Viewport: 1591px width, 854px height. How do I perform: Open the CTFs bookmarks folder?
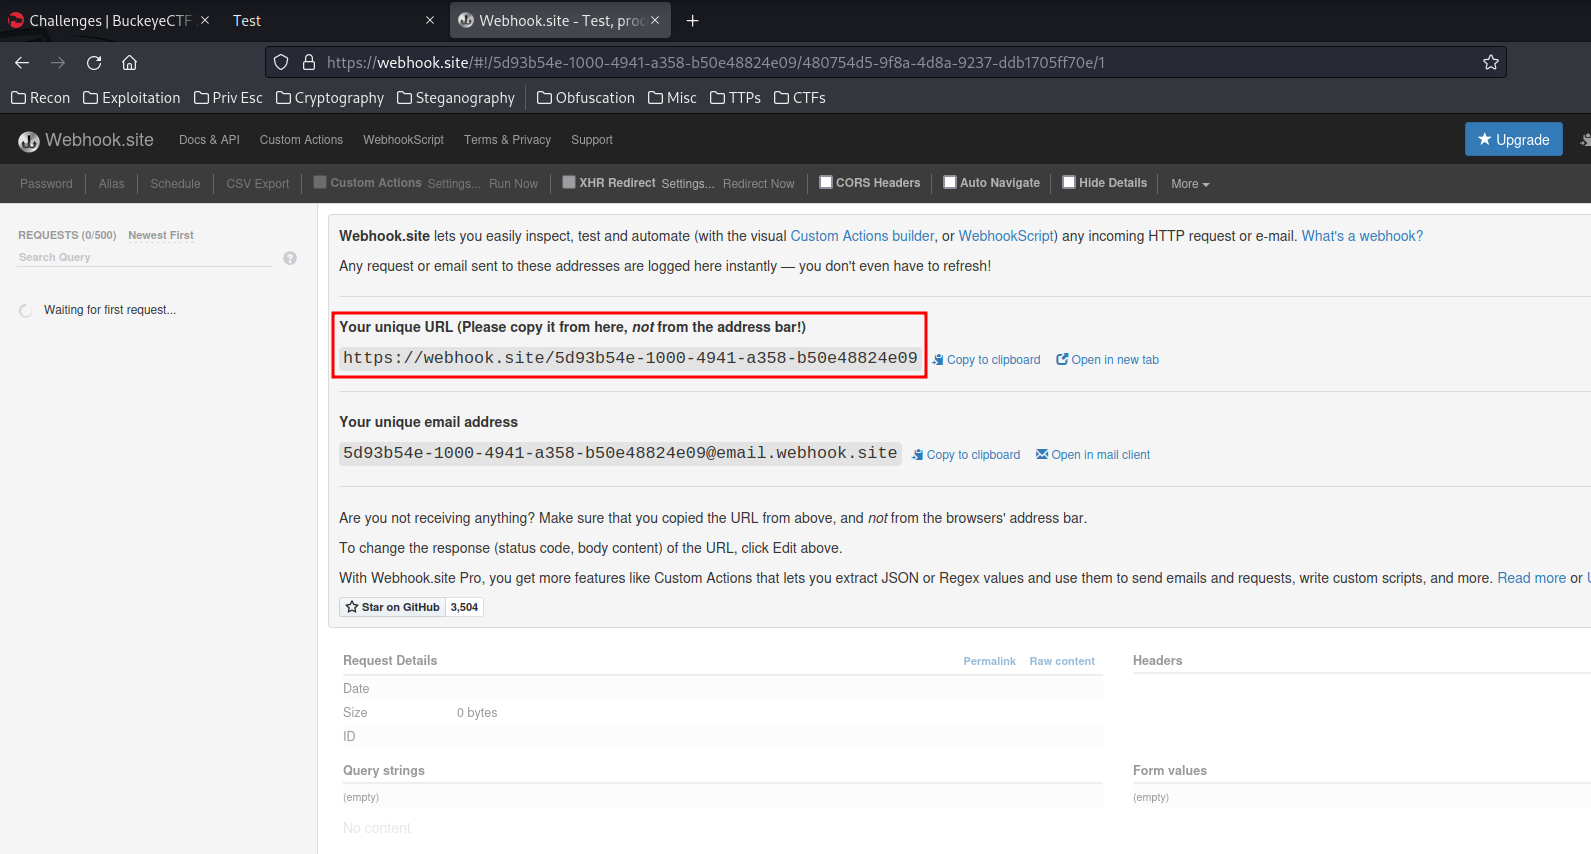[x=800, y=98]
